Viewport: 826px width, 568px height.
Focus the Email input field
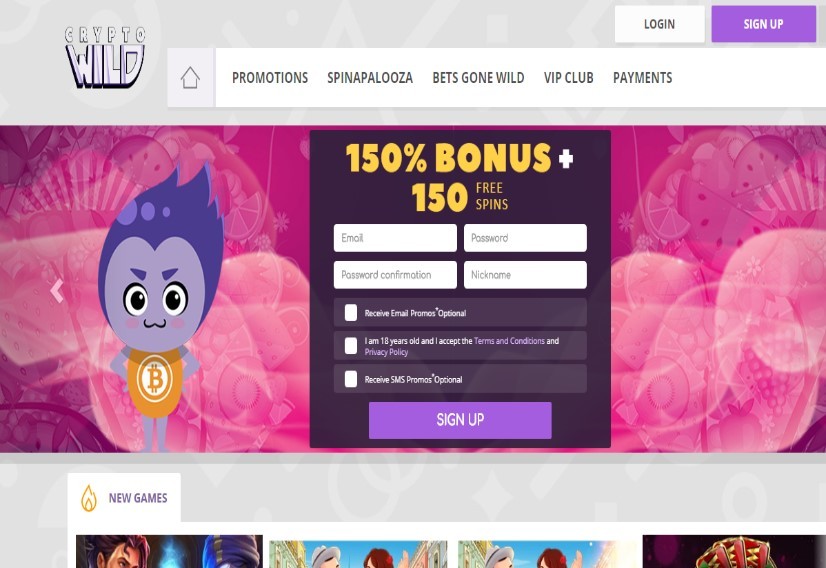(x=395, y=238)
